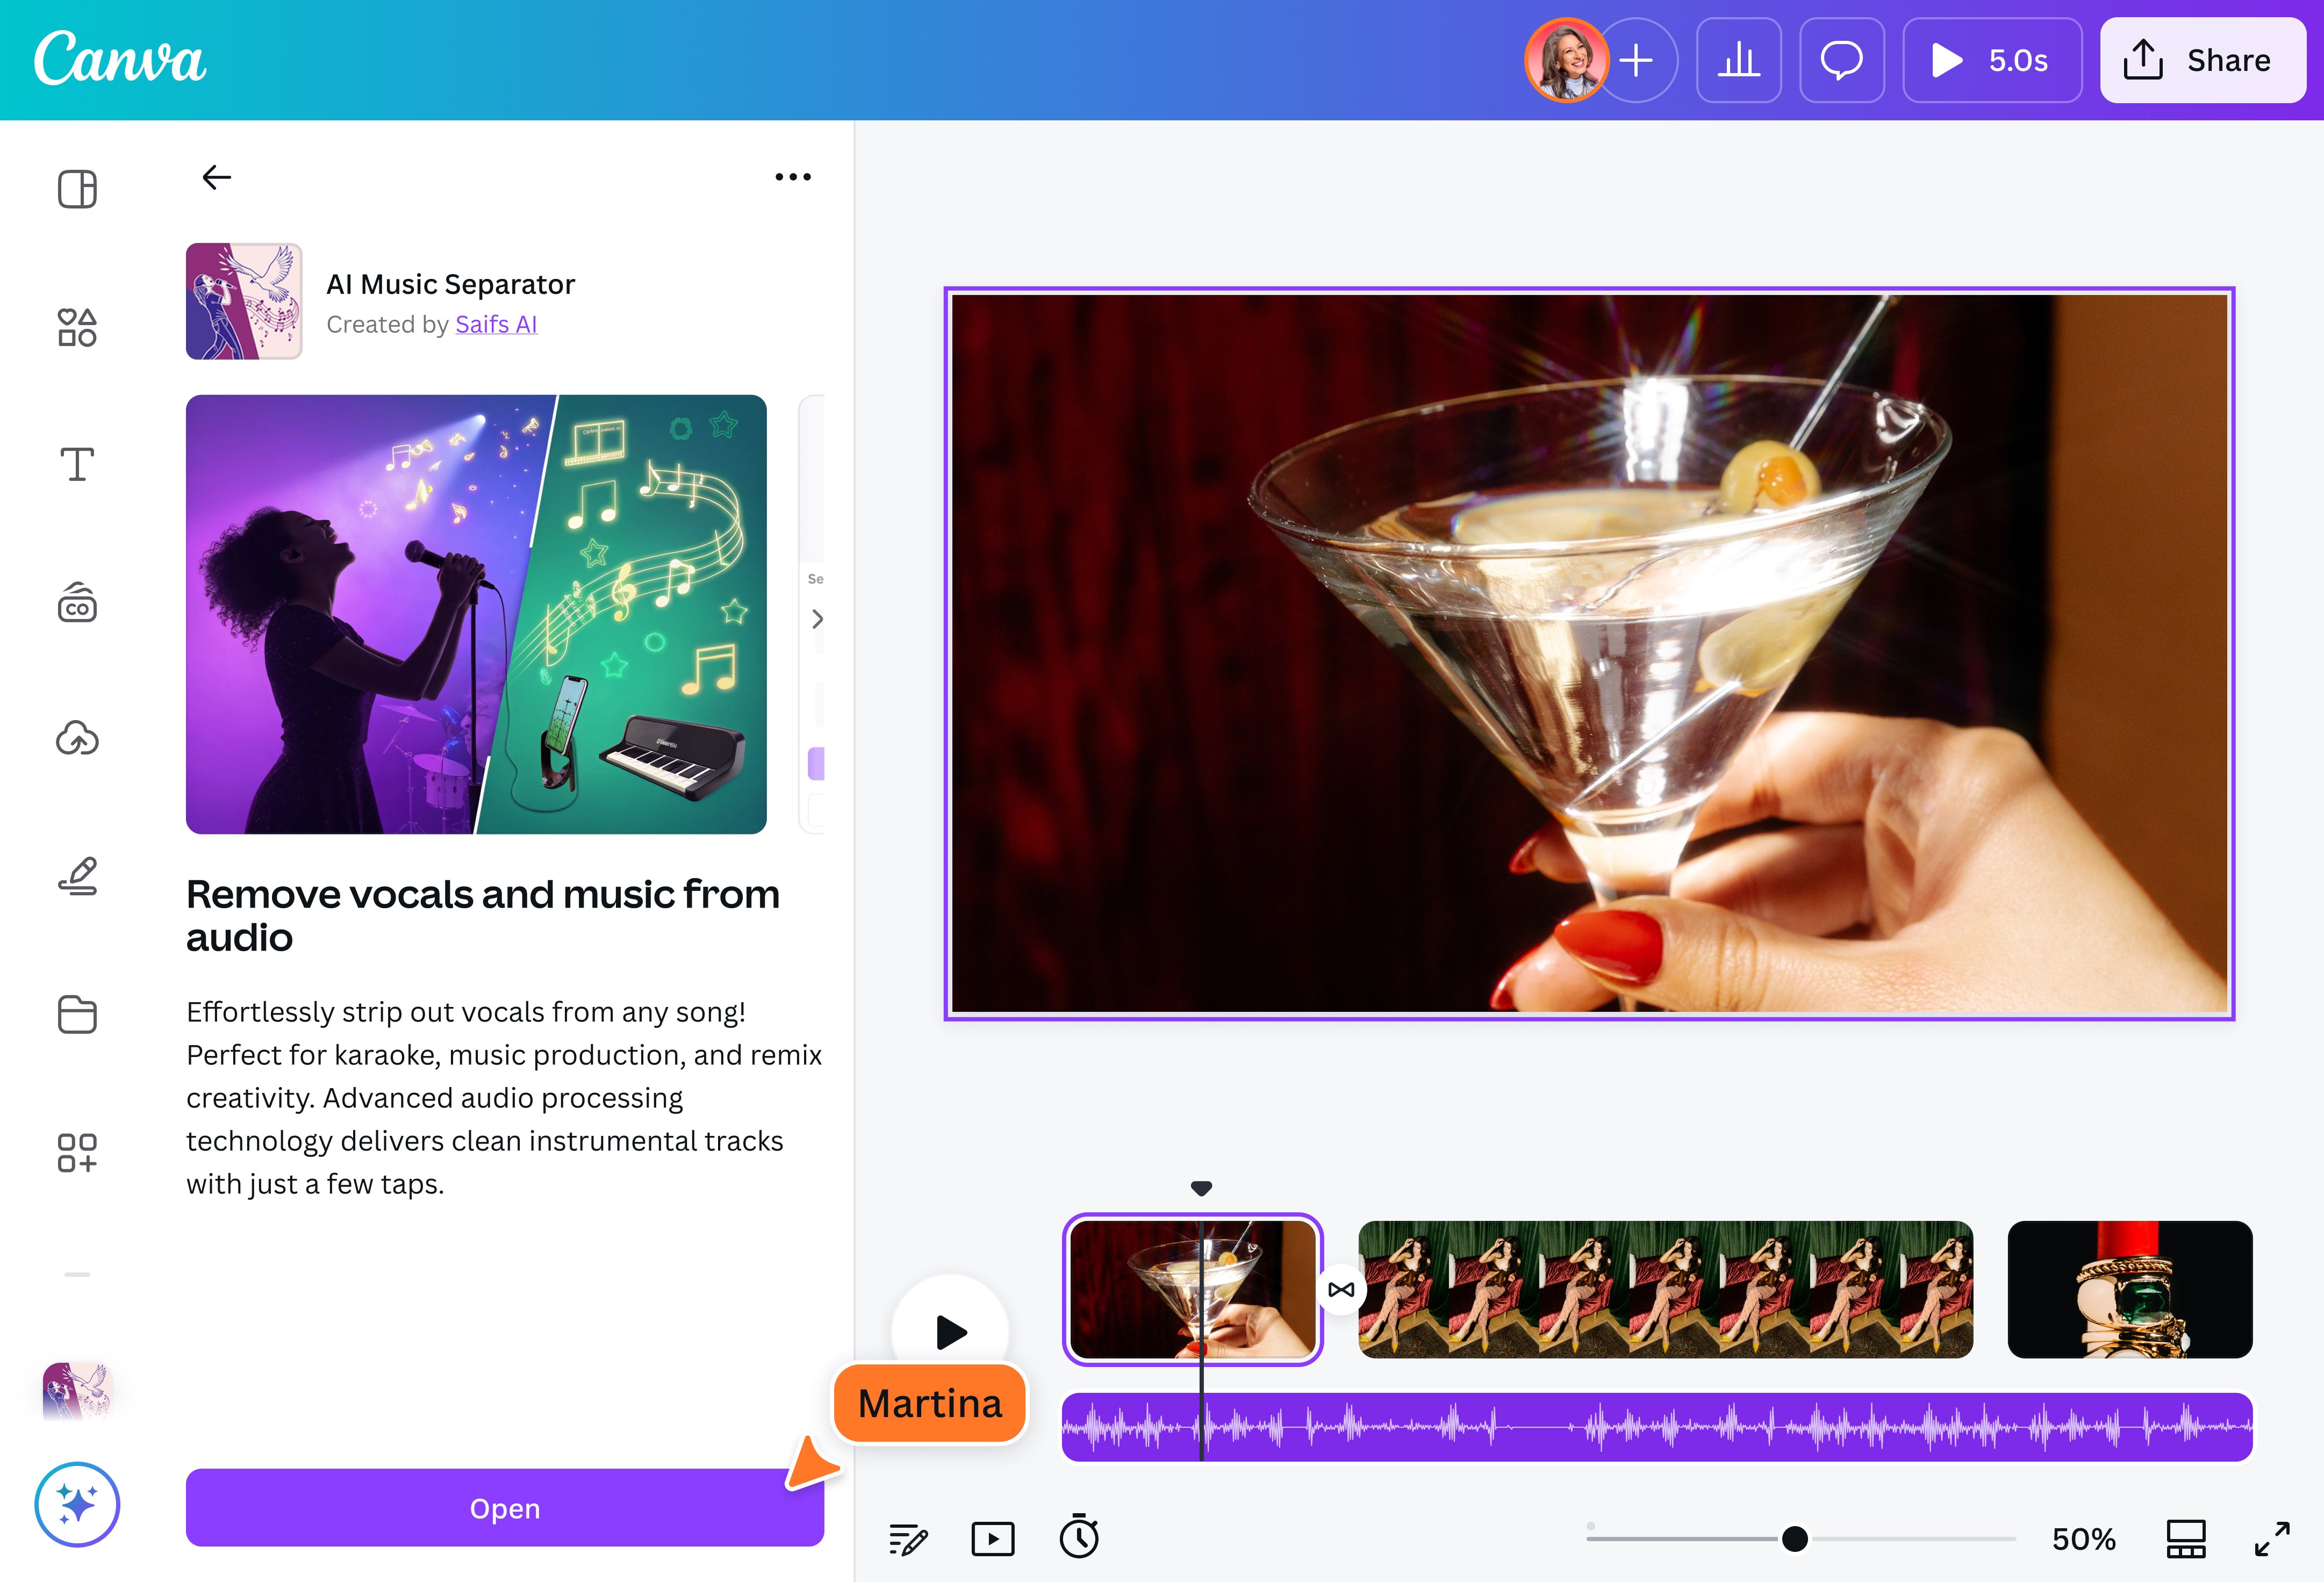The height and width of the screenshot is (1582, 2324).
Task: Open the three-dot more options menu
Action: (x=793, y=177)
